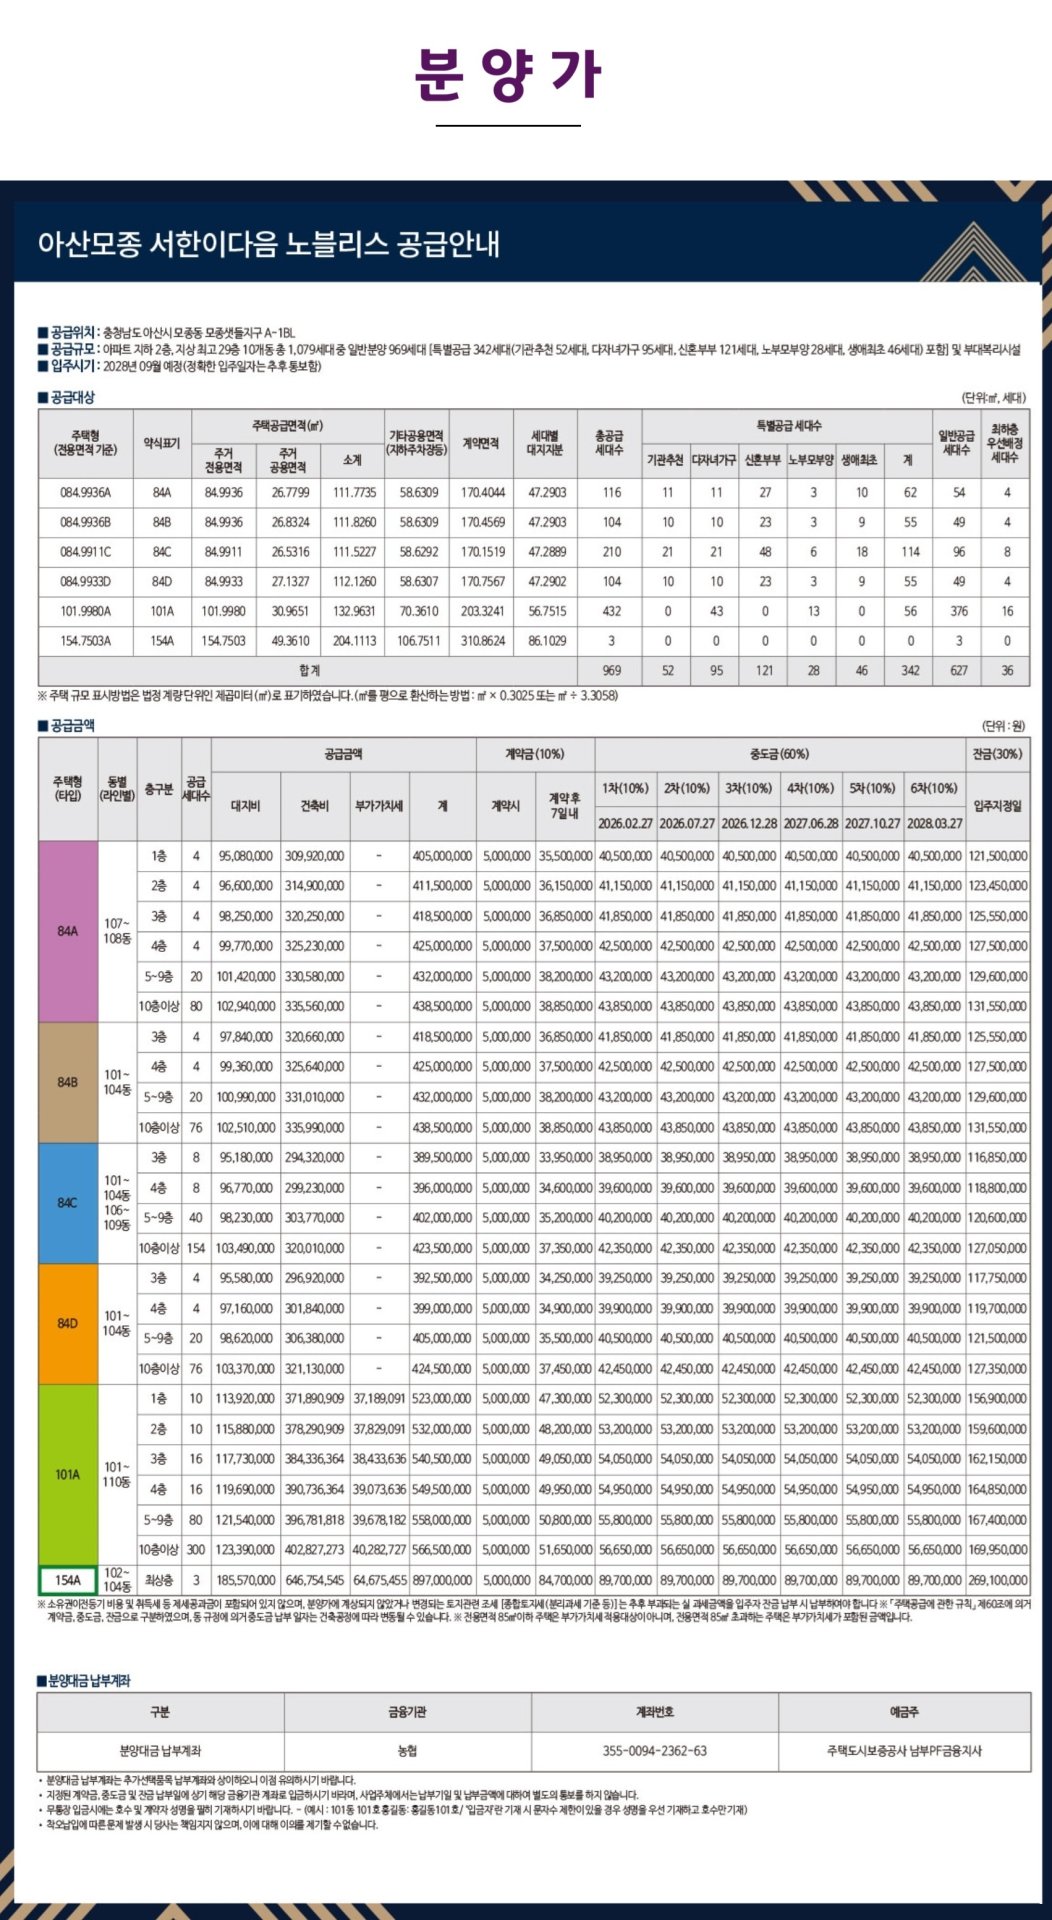
Task: Click the total row value '969'
Action: (612, 671)
